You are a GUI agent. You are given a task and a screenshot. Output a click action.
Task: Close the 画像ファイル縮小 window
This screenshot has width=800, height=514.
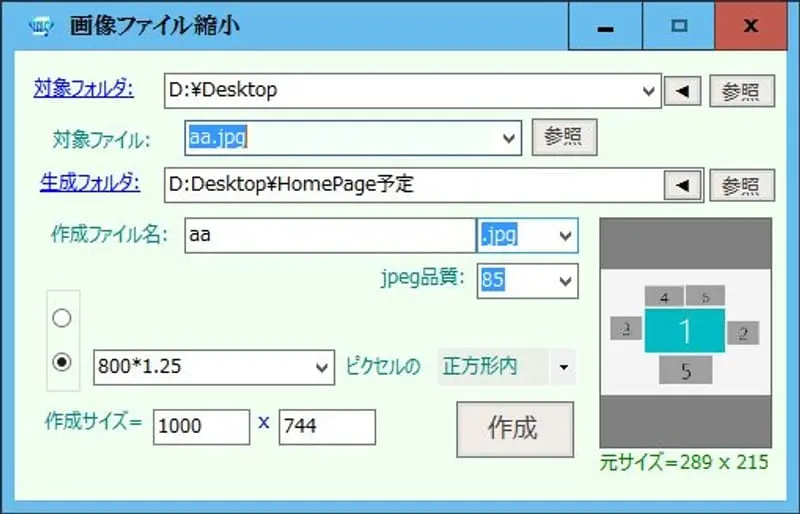tap(751, 26)
